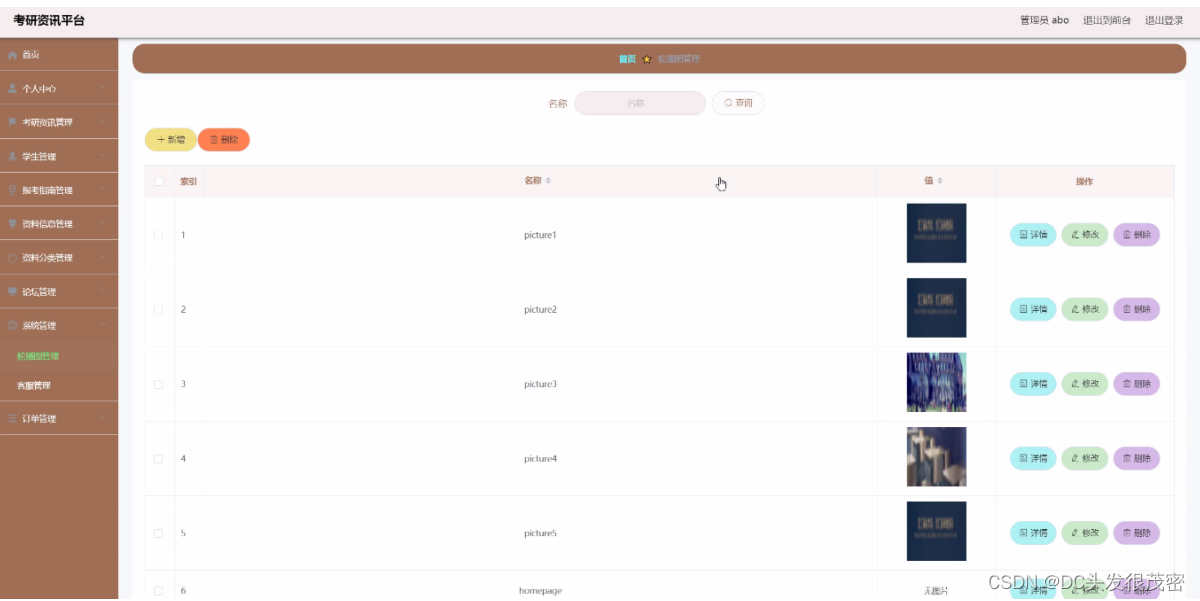Click 删除 for the picture4 row
Viewport: 1200px width, 601px height.
1137,458
